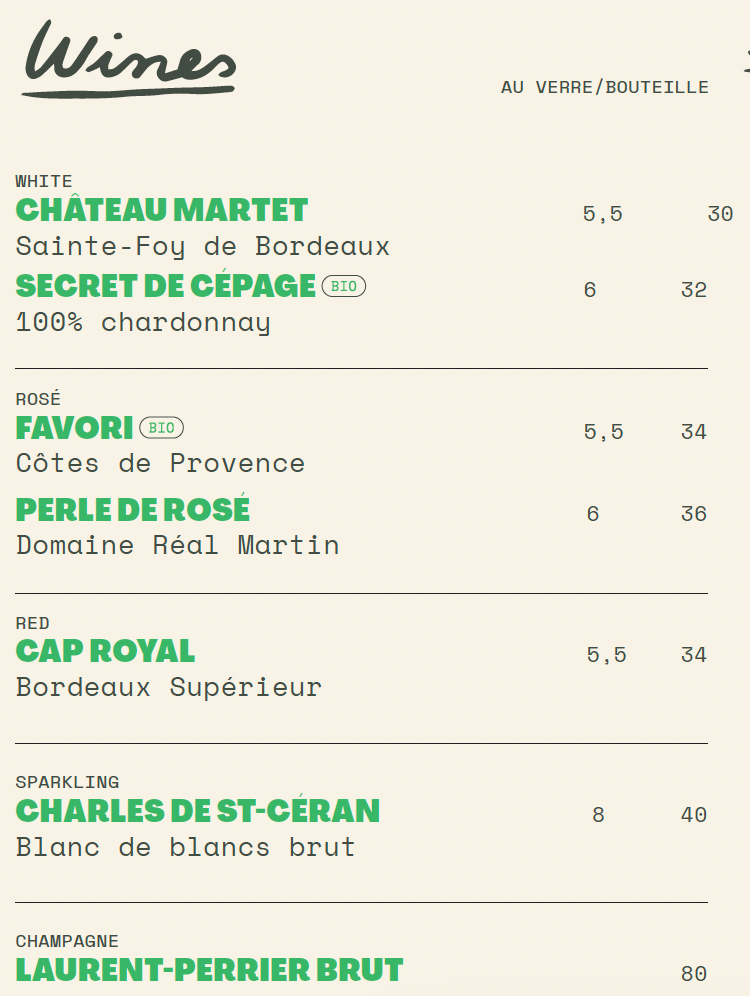Select the 36 bottle price of Perle de Rosé

[x=693, y=514]
